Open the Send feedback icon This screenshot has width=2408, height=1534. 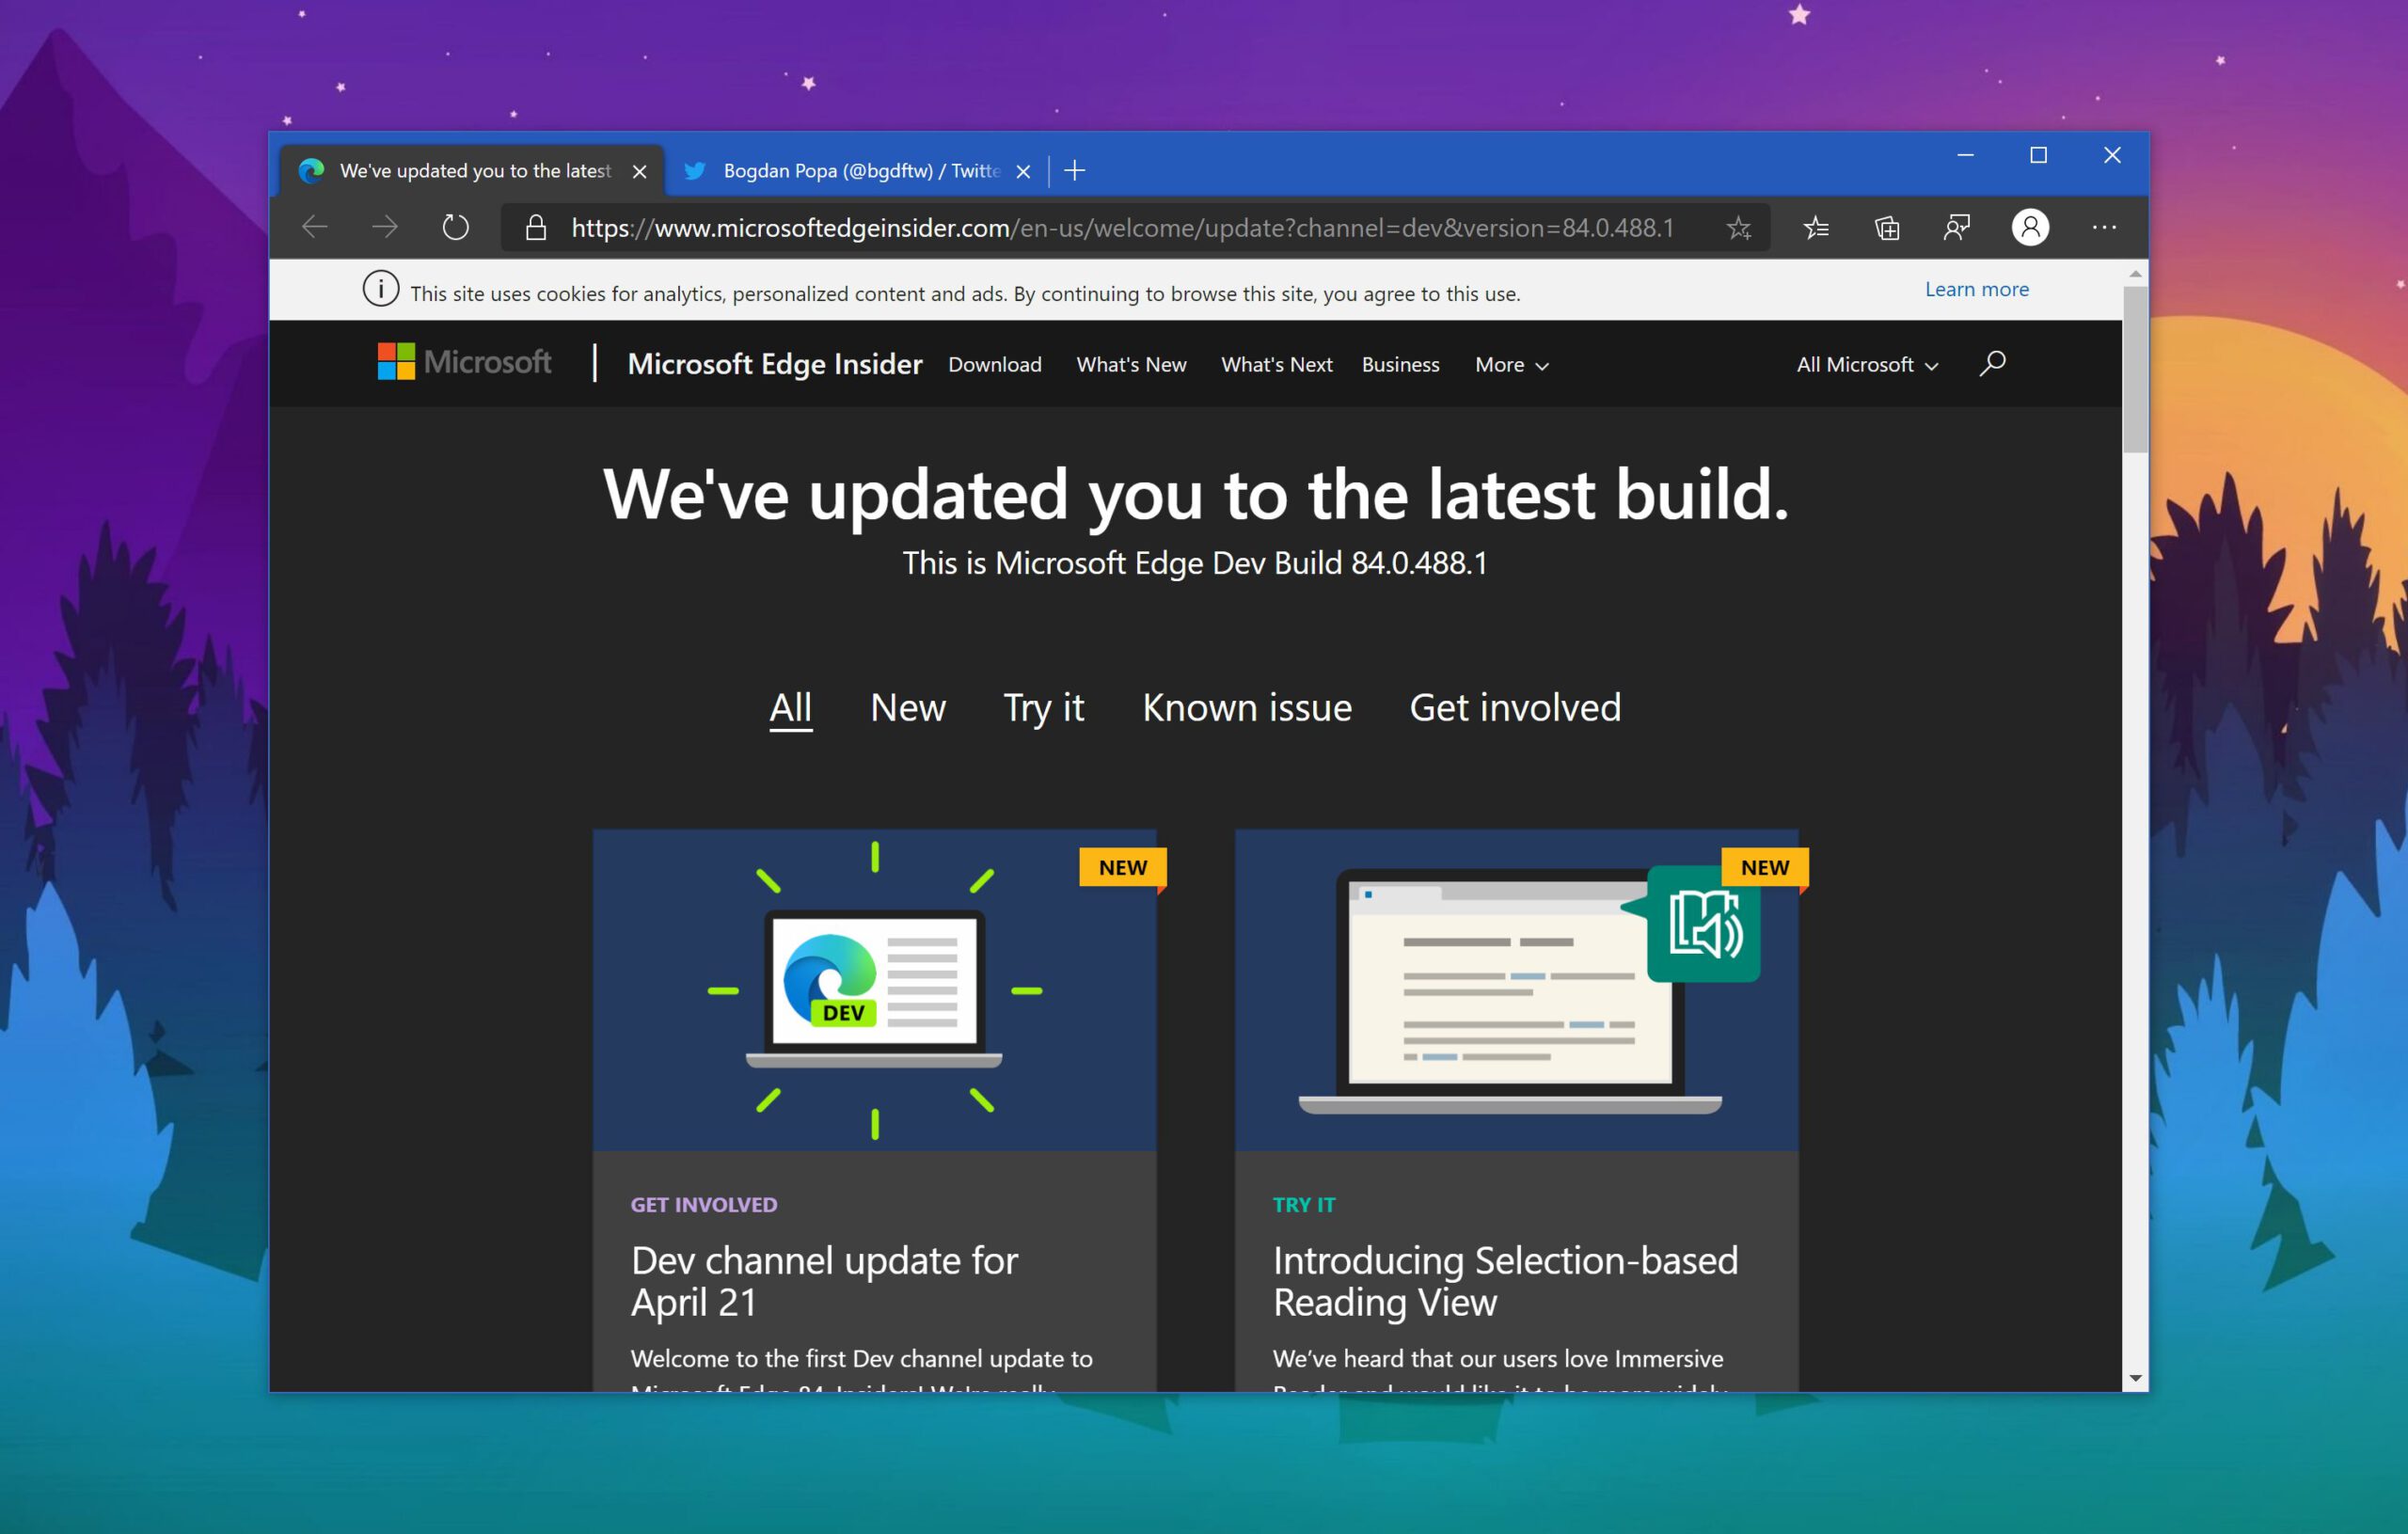click(1957, 228)
